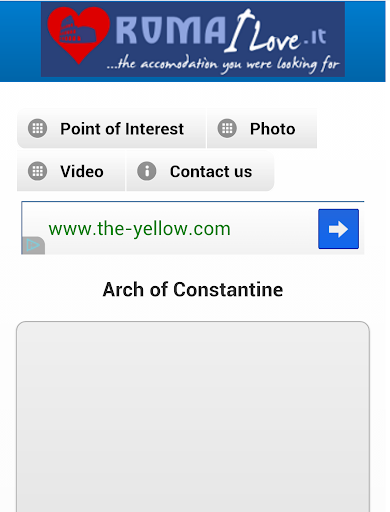Click the grid icon next to Video

37,171
